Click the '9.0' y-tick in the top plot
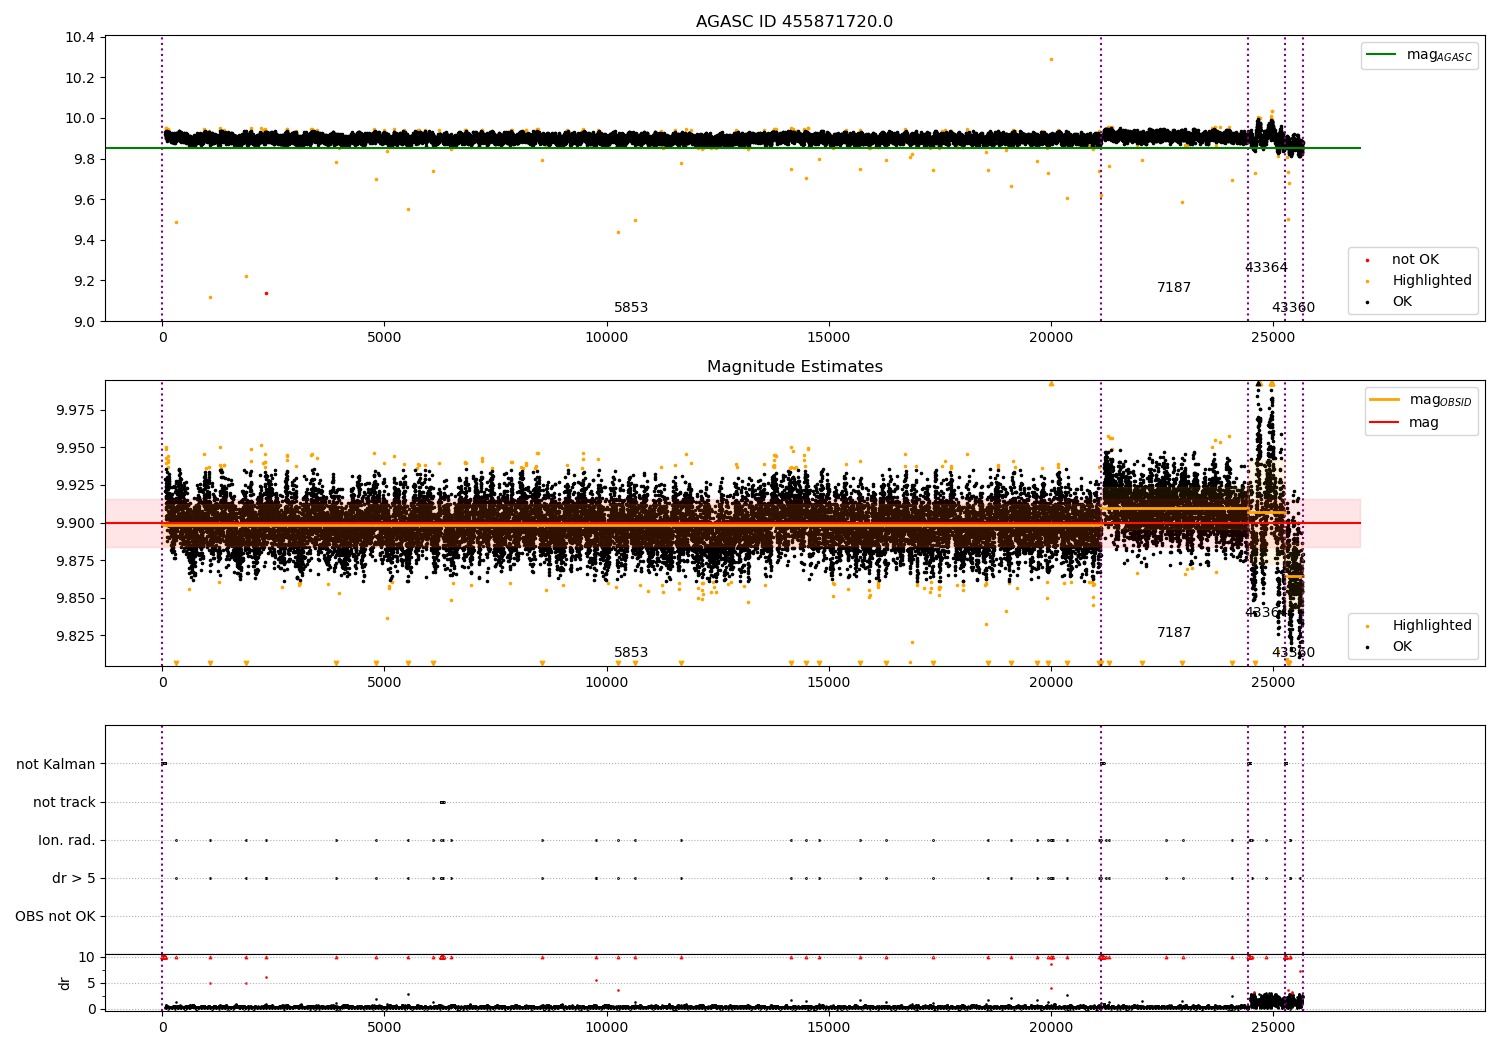Image resolution: width=1500 pixels, height=1050 pixels. (83, 321)
